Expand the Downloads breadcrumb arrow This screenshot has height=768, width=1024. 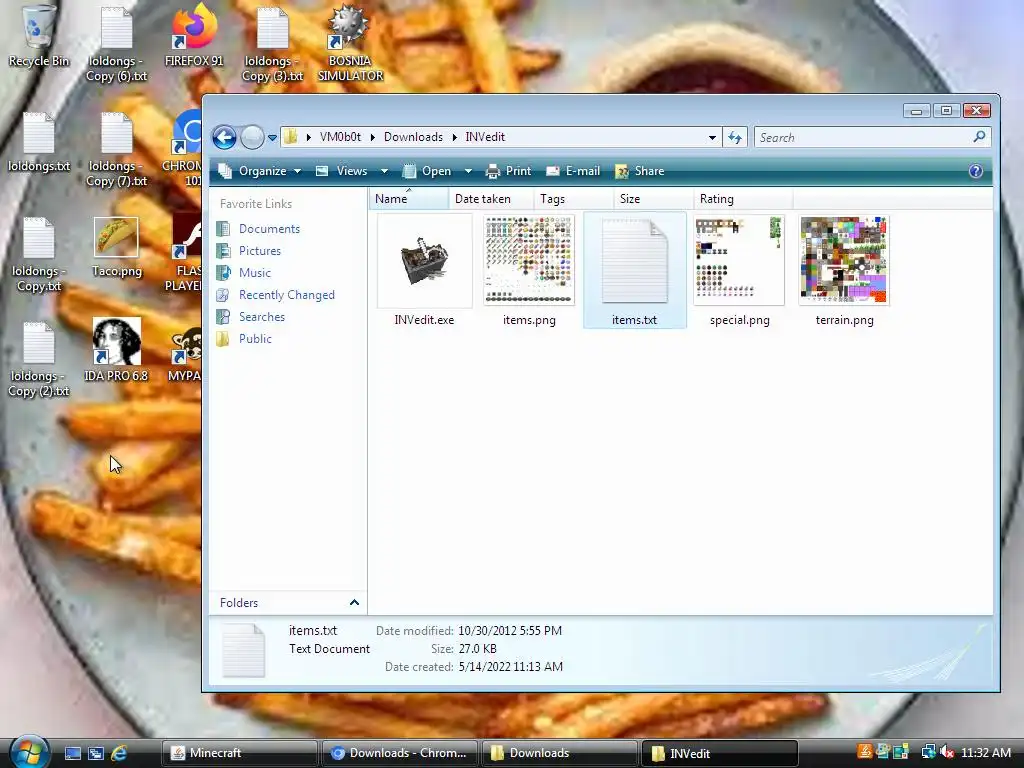pyautogui.click(x=454, y=137)
